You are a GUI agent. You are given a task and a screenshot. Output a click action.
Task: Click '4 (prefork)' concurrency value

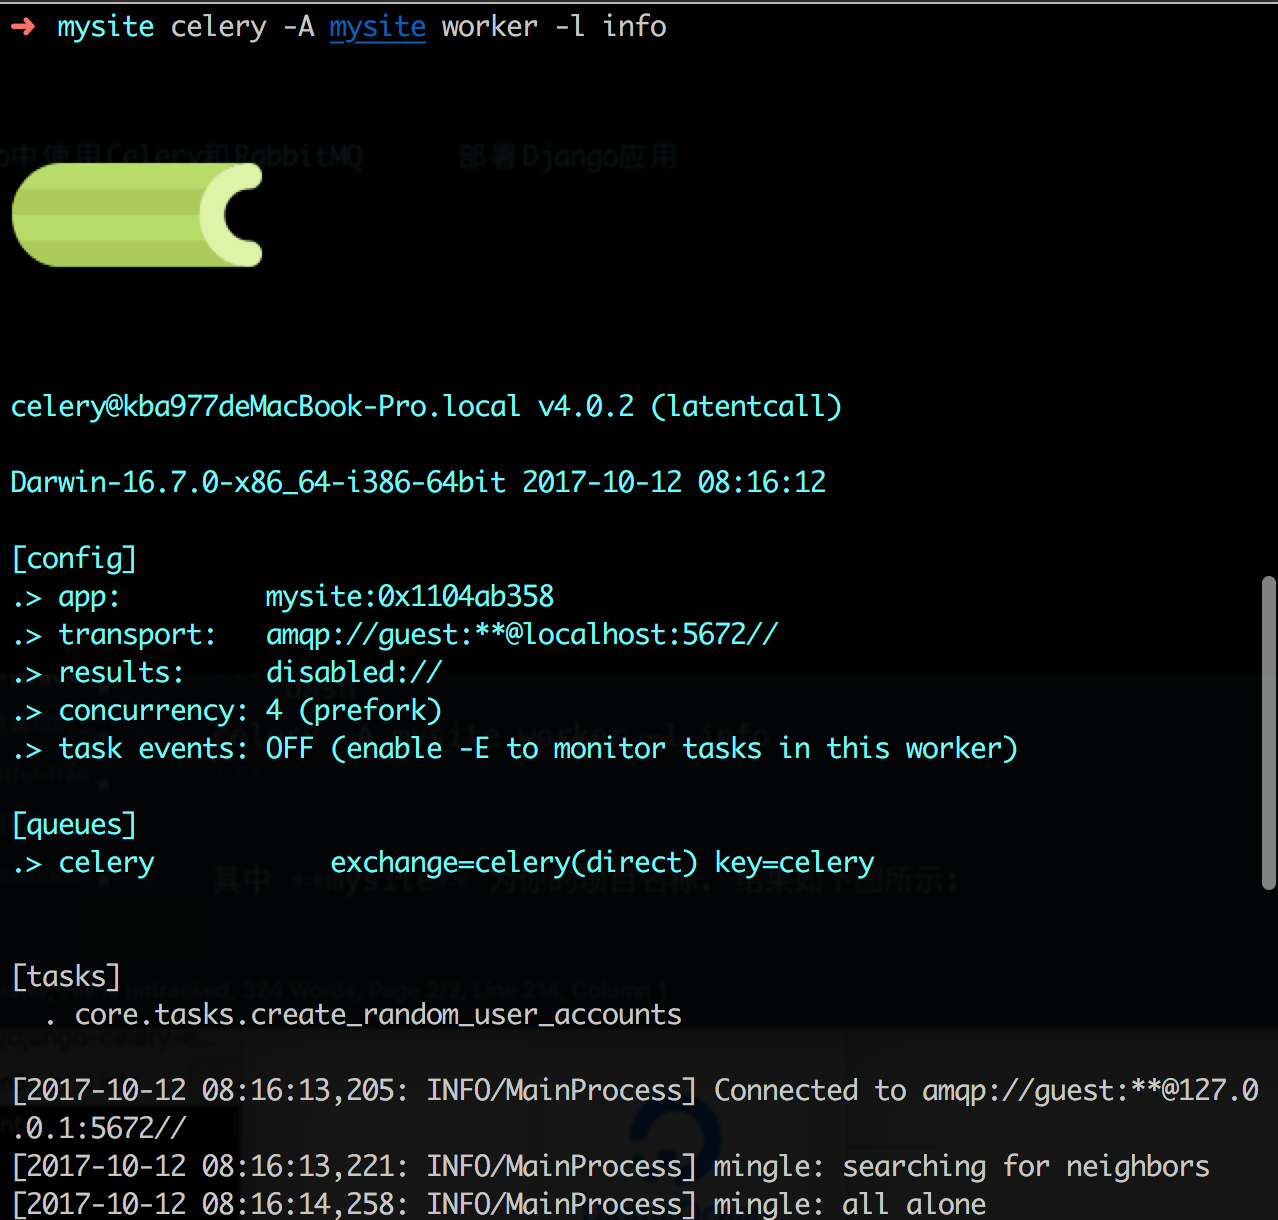[354, 710]
